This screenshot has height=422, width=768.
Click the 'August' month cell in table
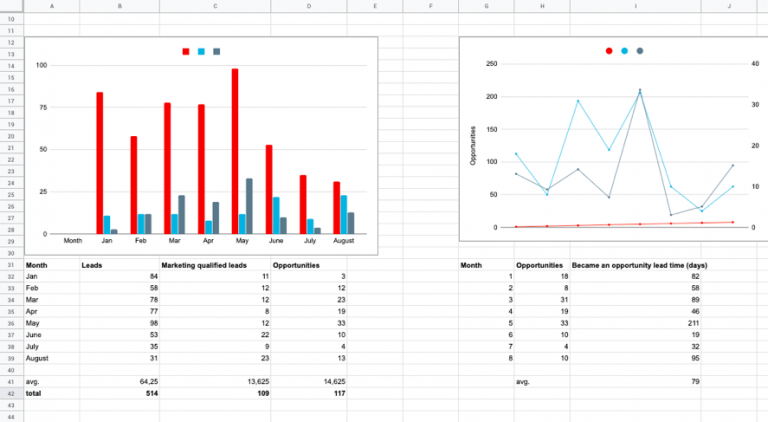[50, 358]
